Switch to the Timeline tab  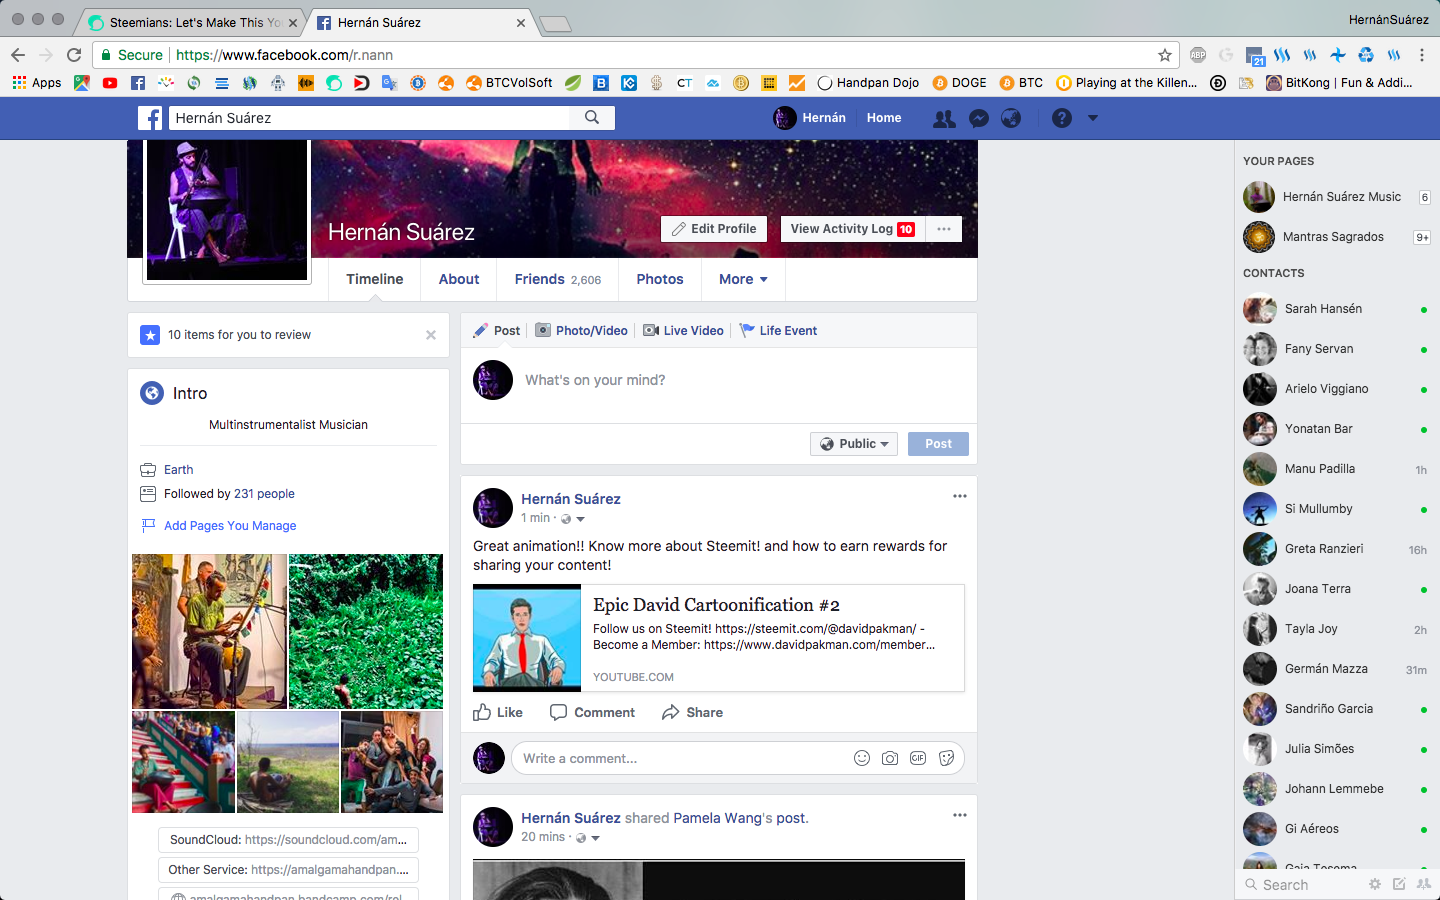click(x=375, y=279)
